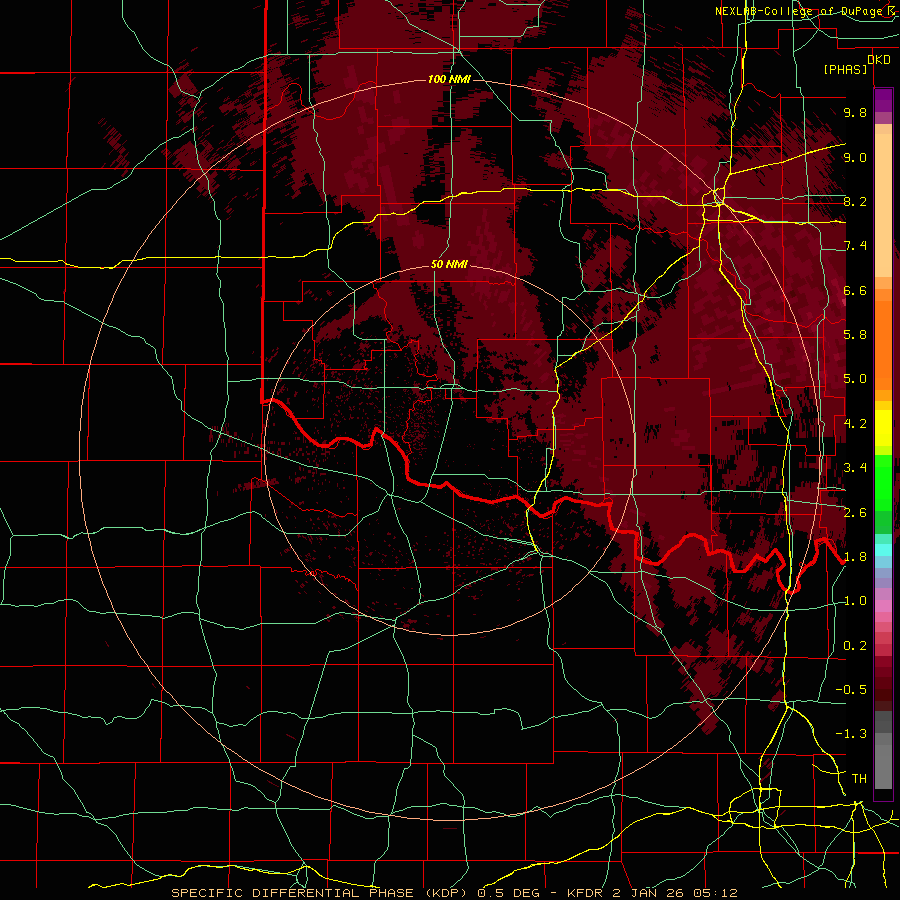
Task: Click the 'DKD' label above the legend
Action: (879, 60)
